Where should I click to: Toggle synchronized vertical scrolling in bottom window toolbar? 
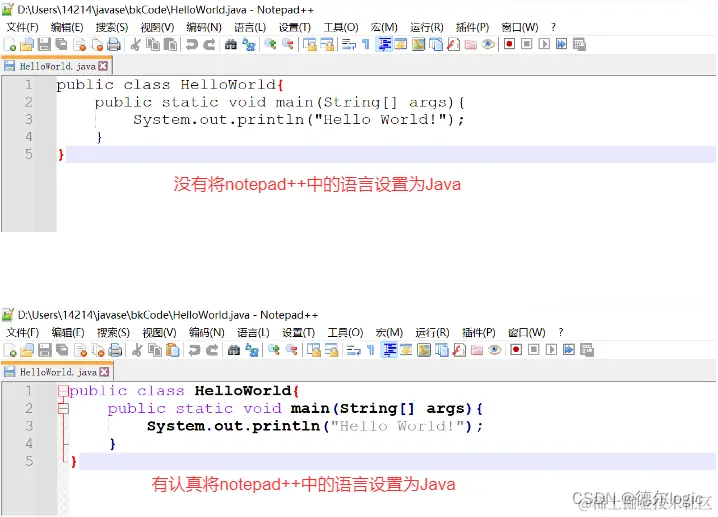point(314,350)
